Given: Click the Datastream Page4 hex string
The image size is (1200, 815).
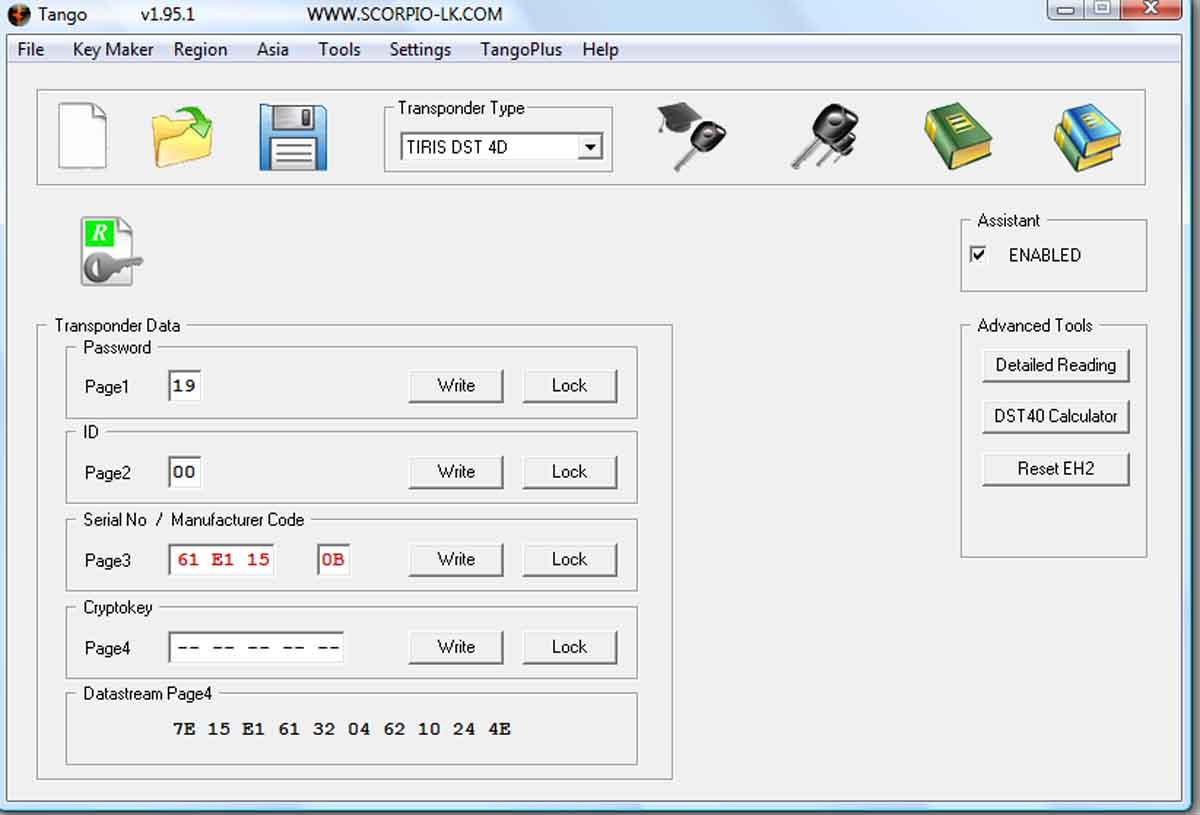Looking at the screenshot, I should click(342, 729).
